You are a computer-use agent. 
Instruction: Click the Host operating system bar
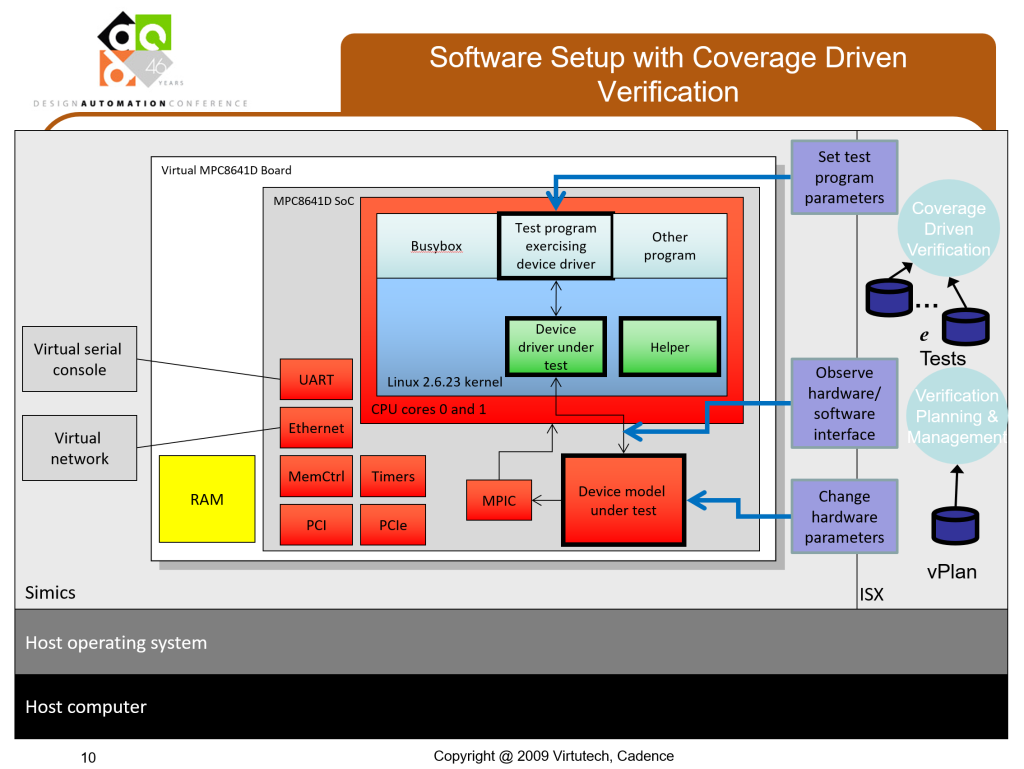(511, 642)
